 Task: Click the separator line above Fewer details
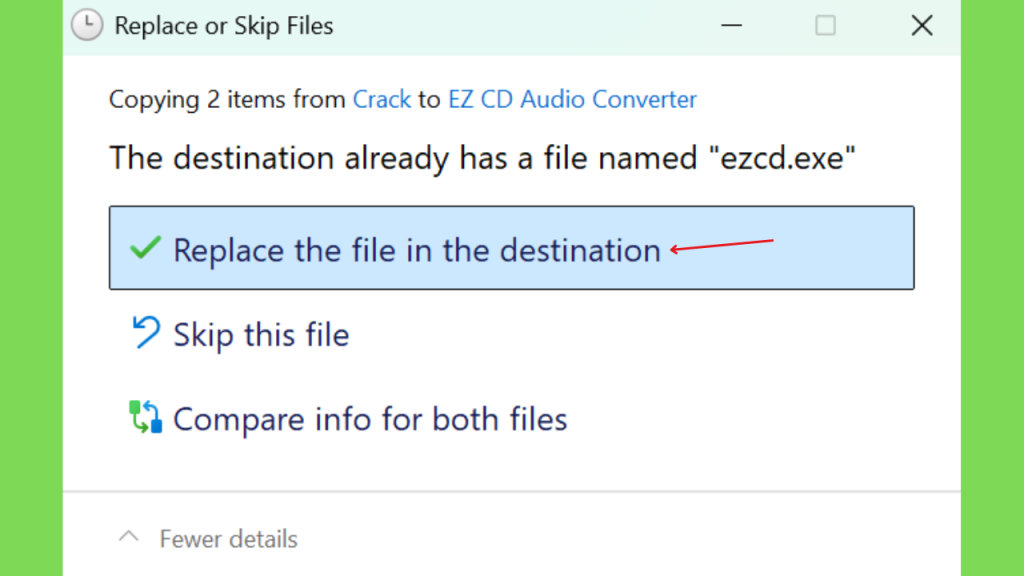pos(511,491)
